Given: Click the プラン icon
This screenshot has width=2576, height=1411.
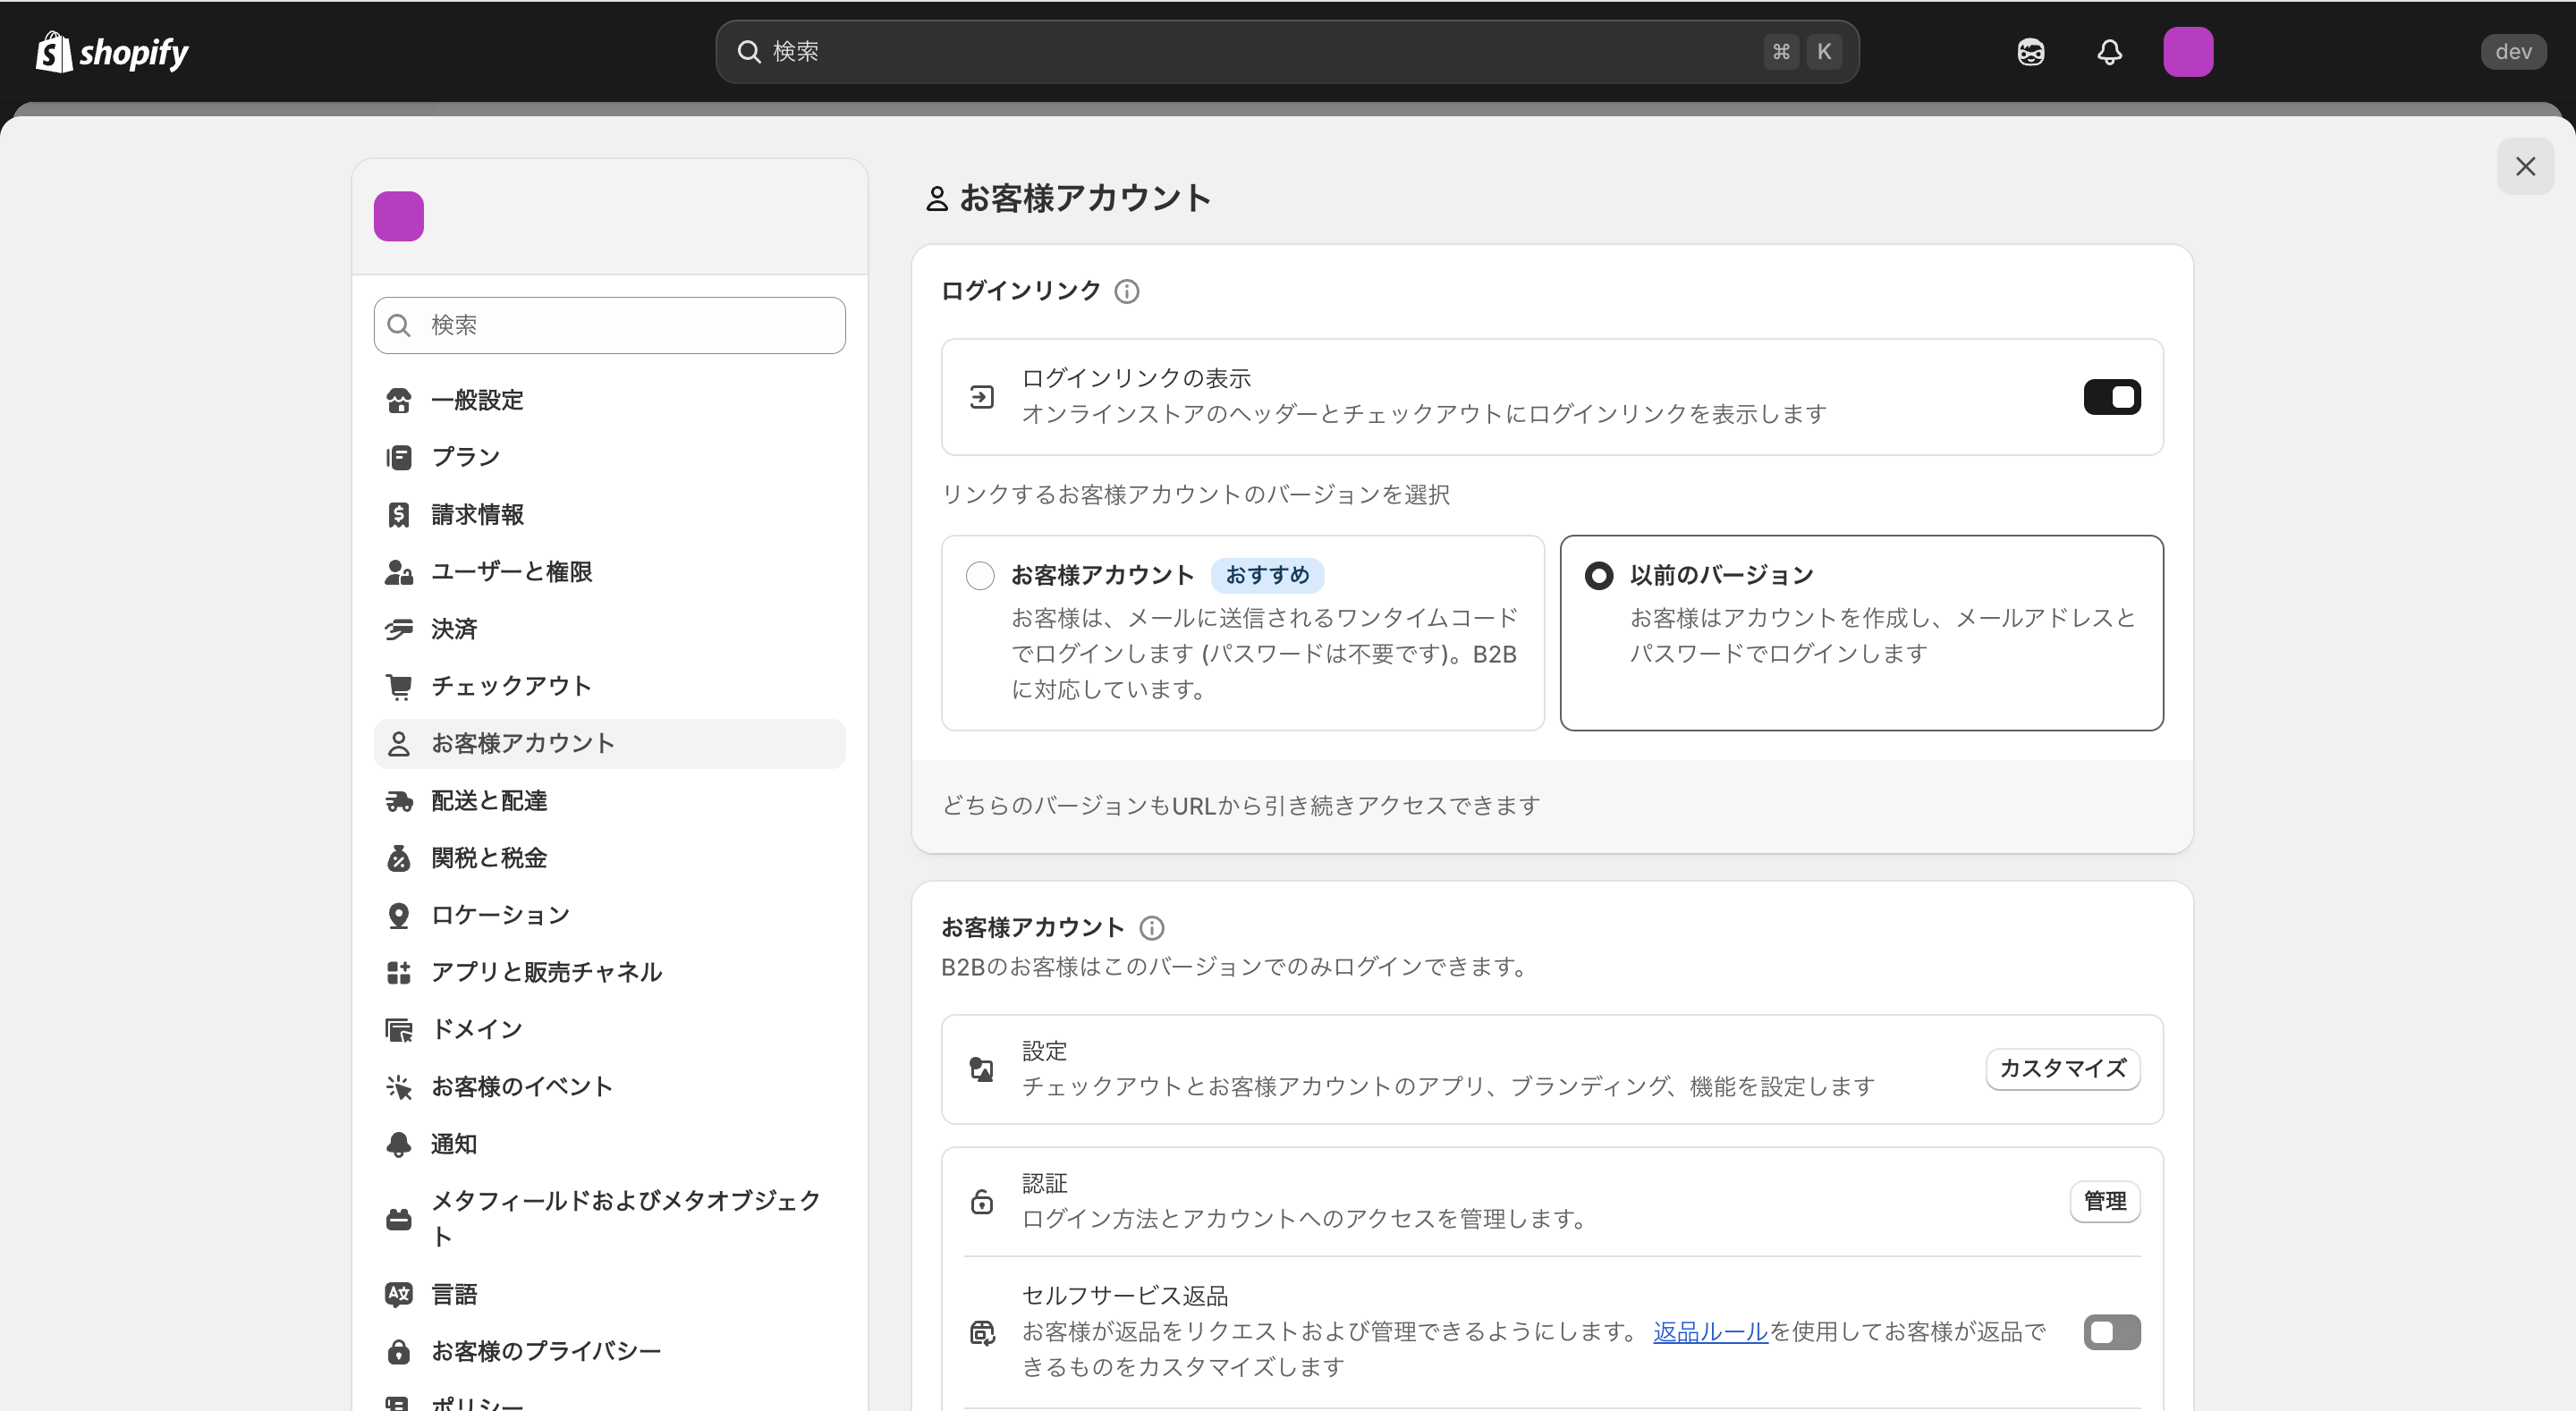Looking at the screenshot, I should click(x=399, y=457).
